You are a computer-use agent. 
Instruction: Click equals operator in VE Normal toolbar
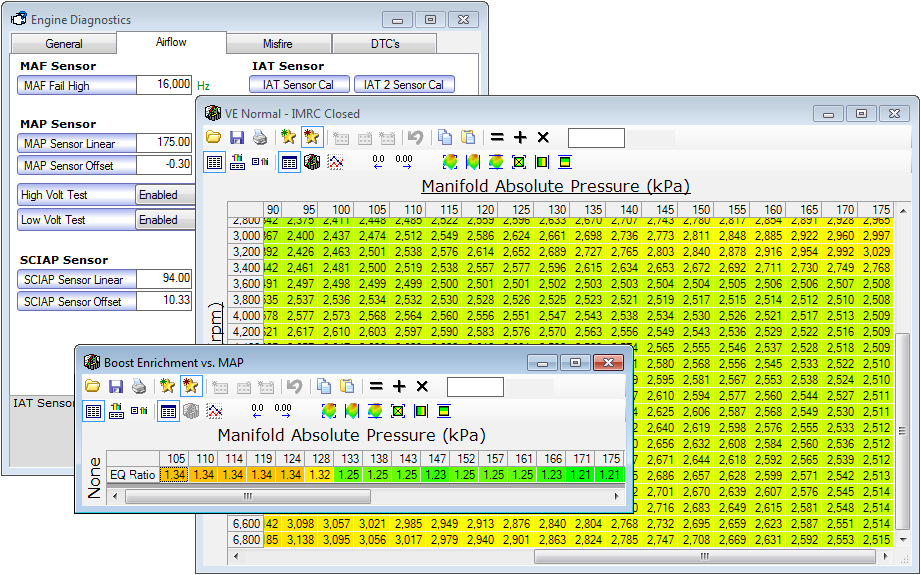(497, 137)
